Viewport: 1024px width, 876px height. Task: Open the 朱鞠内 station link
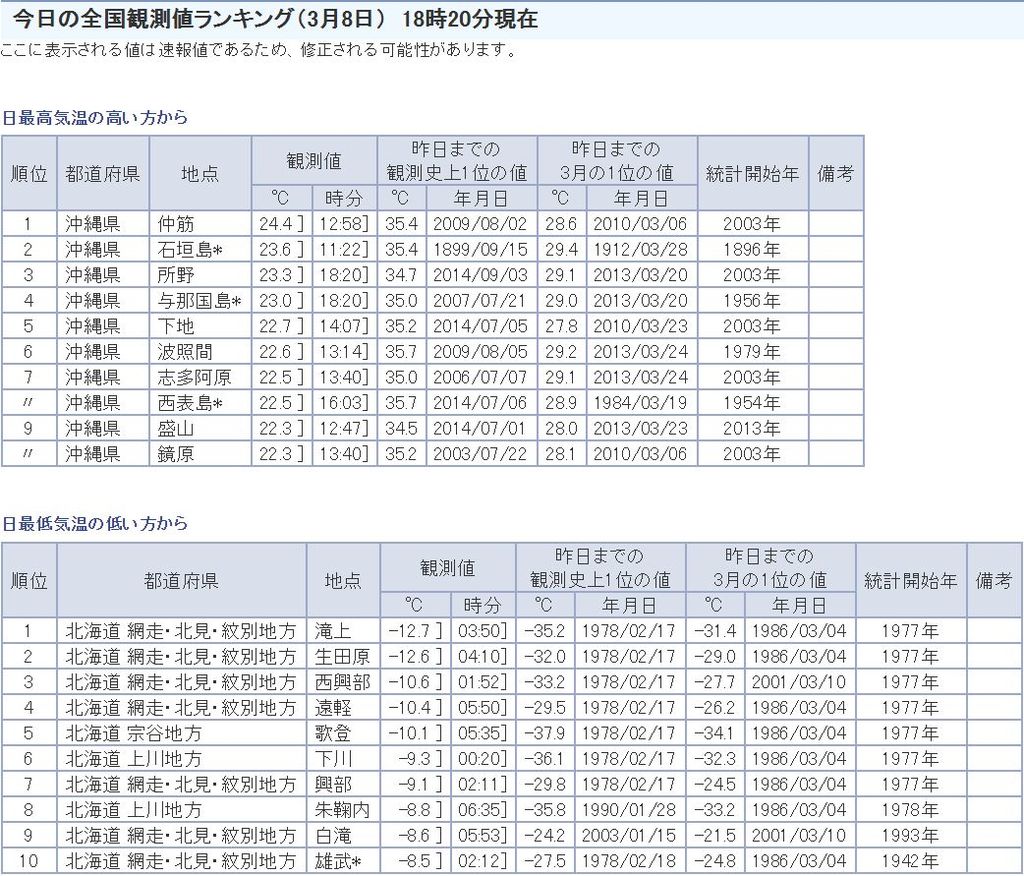coord(341,810)
